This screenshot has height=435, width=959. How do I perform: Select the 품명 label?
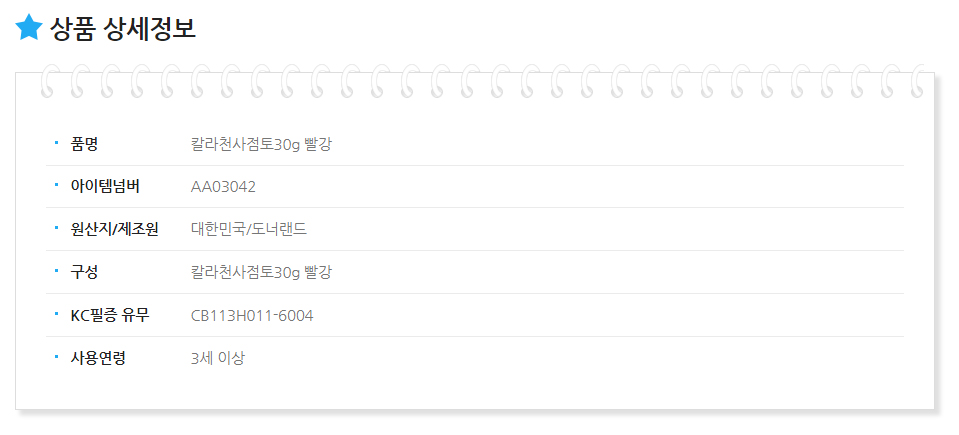tap(84, 144)
